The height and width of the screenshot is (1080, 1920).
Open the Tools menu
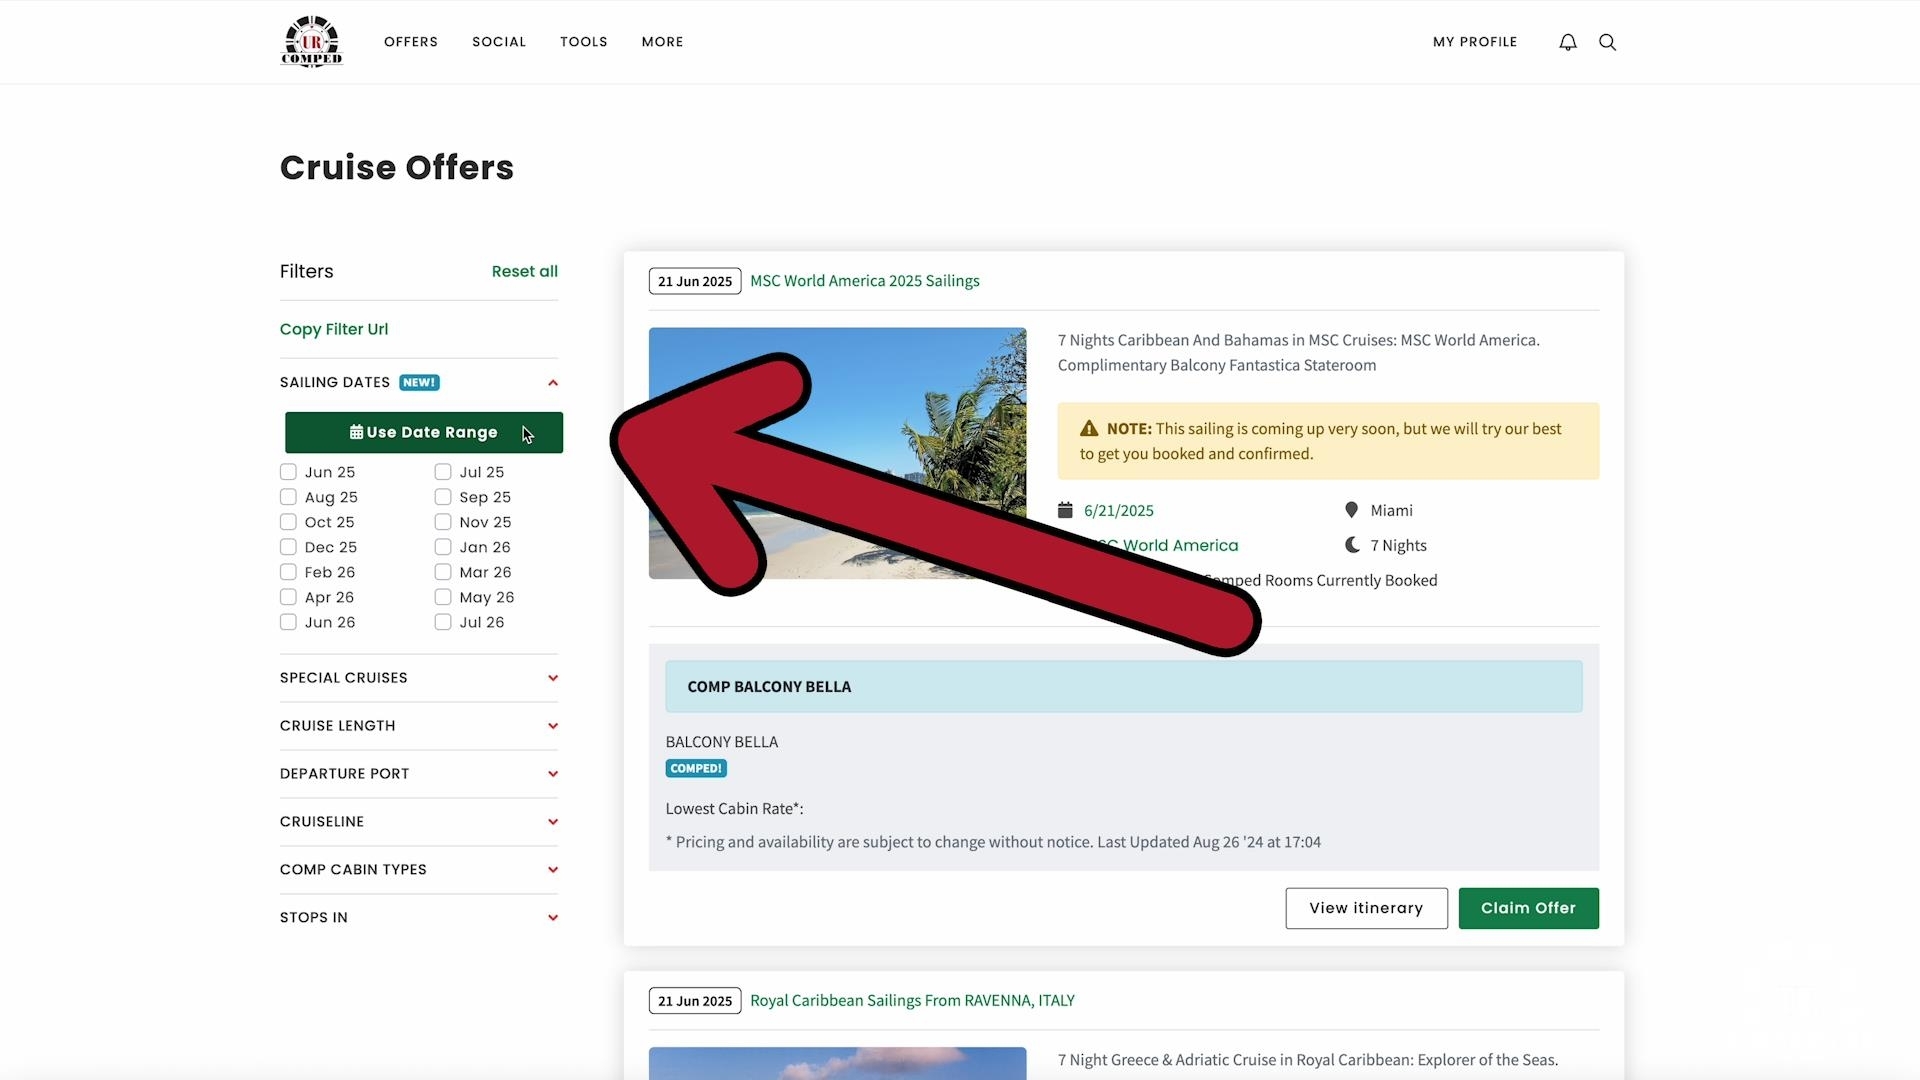(583, 42)
